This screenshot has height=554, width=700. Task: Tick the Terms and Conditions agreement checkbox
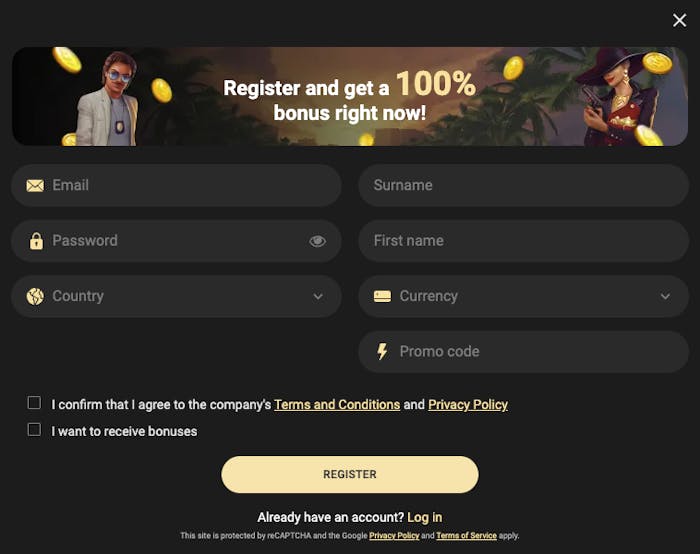pyautogui.click(x=34, y=403)
